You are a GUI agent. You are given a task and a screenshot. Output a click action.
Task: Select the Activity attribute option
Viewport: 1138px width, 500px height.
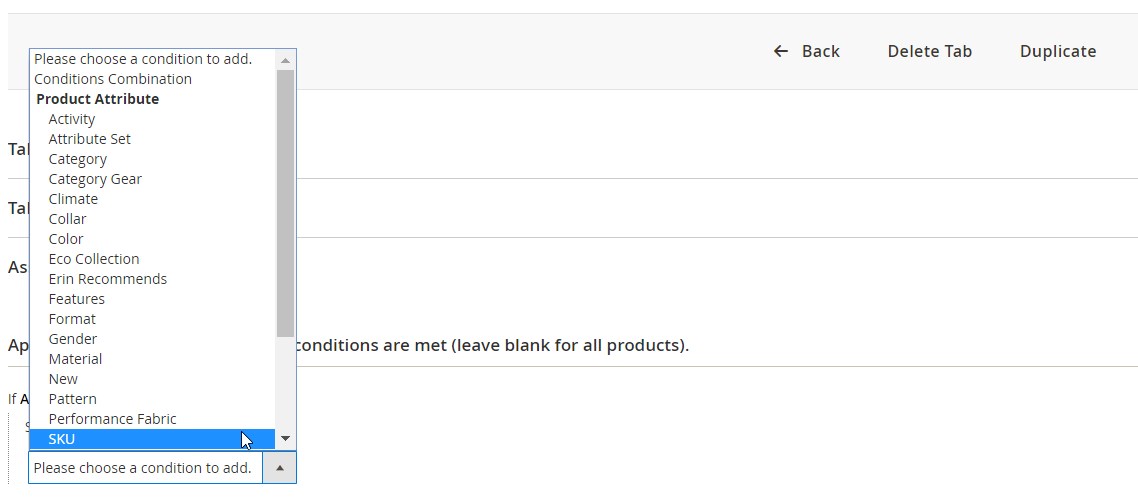click(72, 119)
